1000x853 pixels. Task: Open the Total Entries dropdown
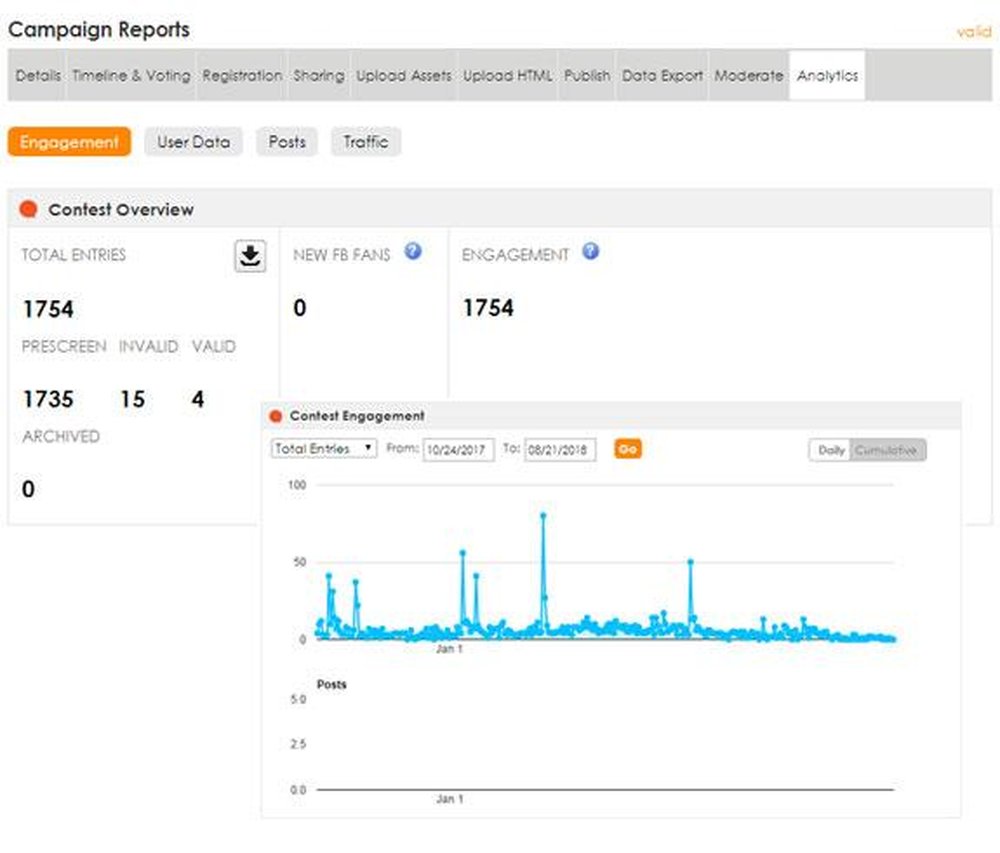click(x=324, y=449)
